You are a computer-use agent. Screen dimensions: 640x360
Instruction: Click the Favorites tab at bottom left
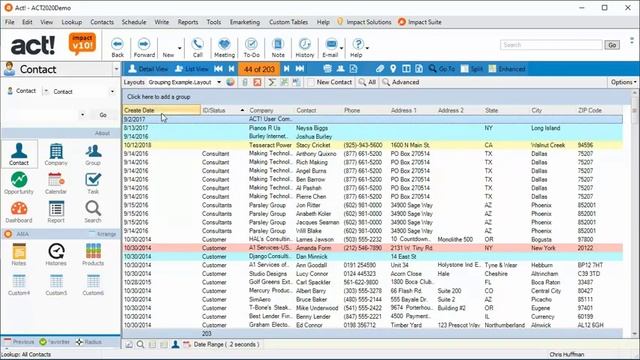[55, 342]
